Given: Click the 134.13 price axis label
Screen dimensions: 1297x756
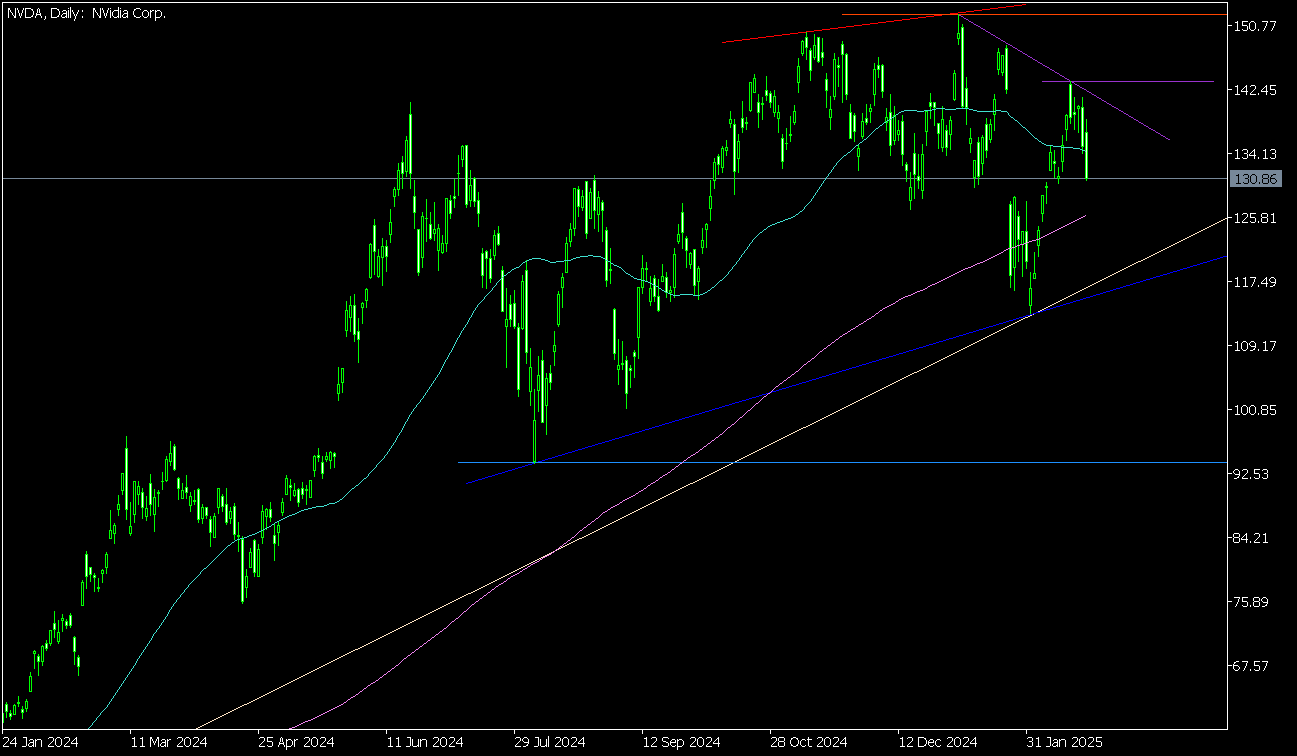Looking at the screenshot, I should click(1256, 154).
